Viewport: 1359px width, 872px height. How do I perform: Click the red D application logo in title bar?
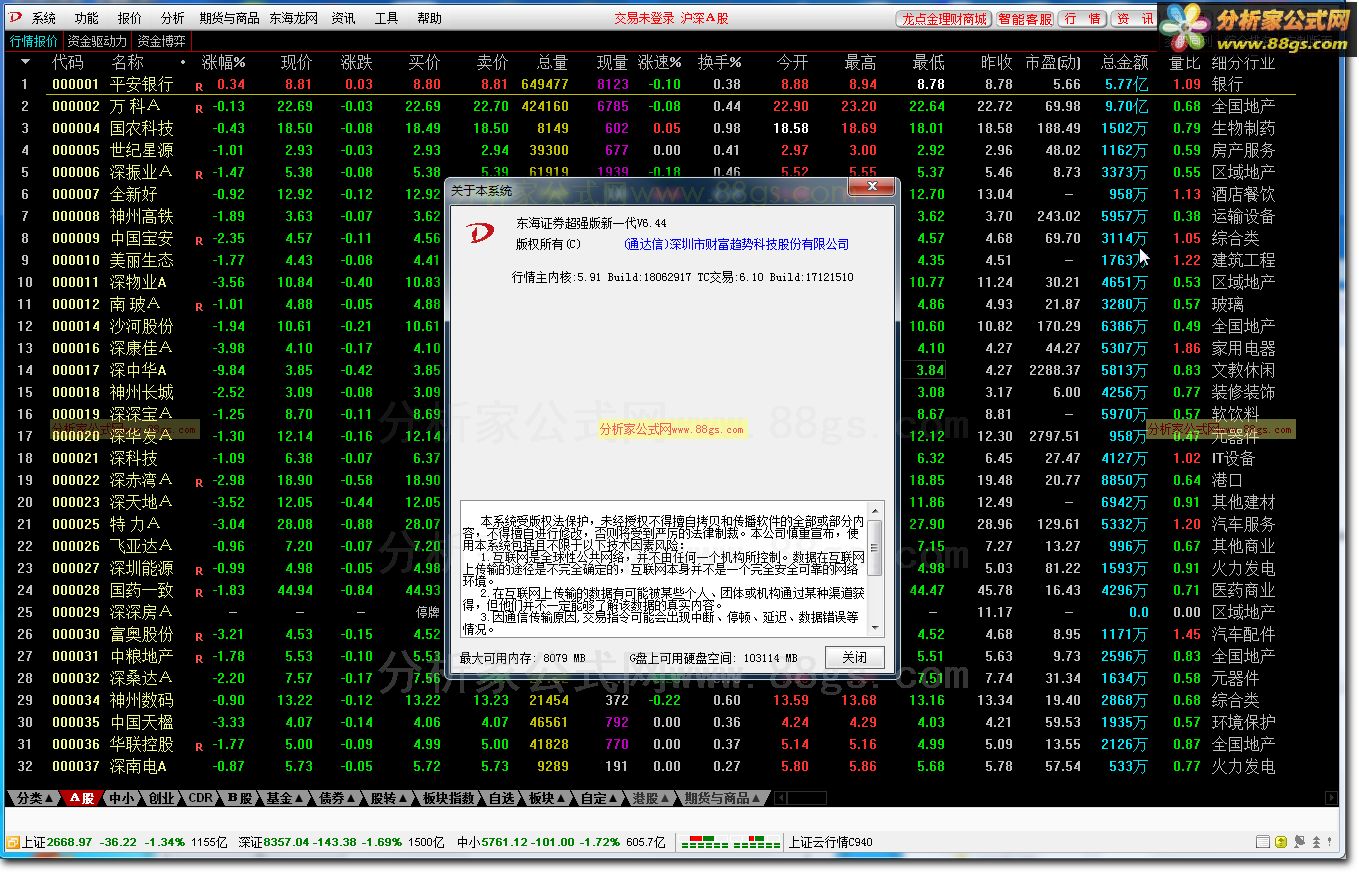pyautogui.click(x=16, y=18)
